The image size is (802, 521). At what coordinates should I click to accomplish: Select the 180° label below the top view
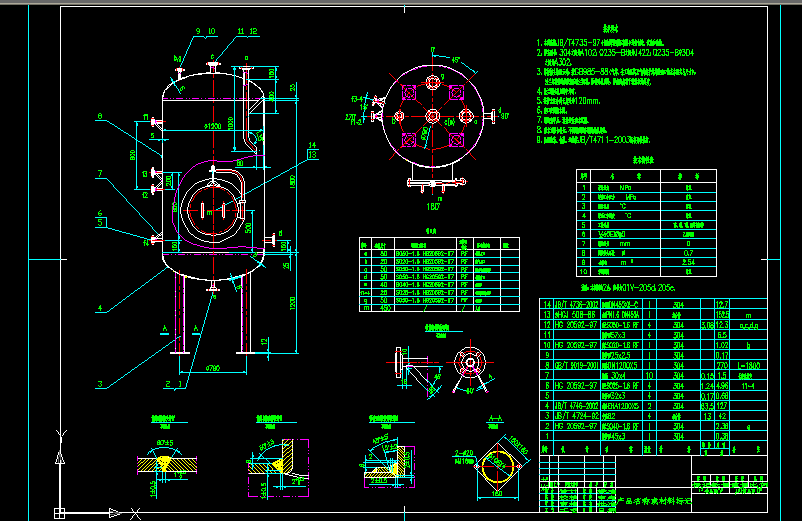(434, 206)
